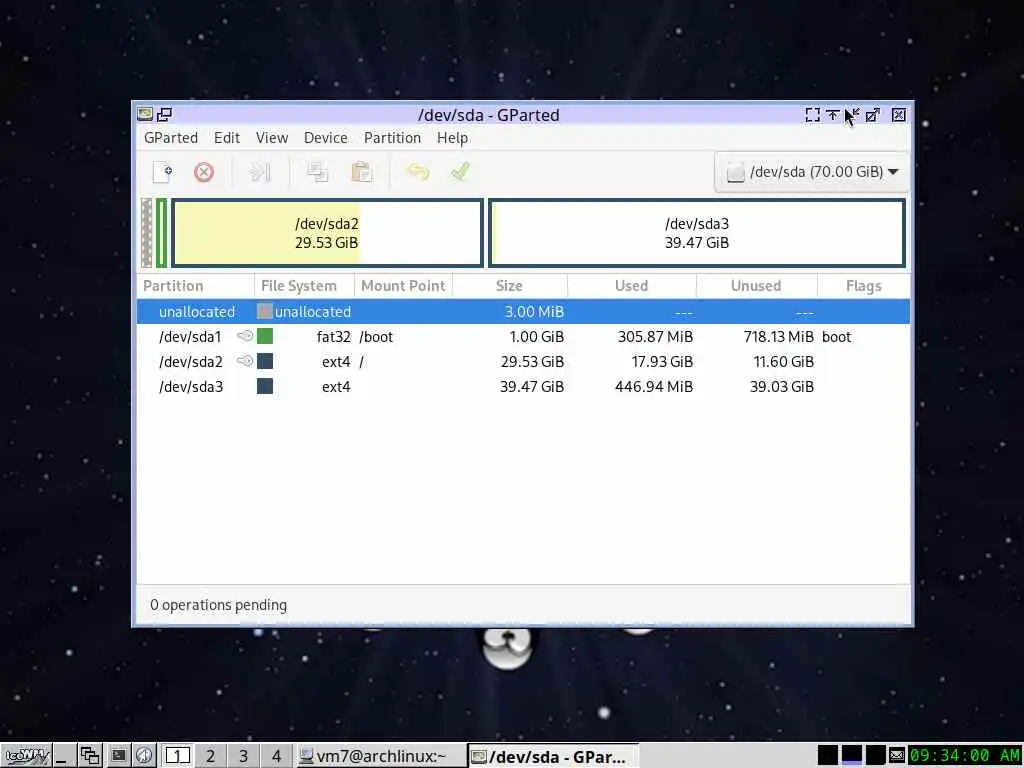Click the window menu icon in GParted title bar
Image resolution: width=1024 pixels, height=768 pixels.
[x=145, y=115]
